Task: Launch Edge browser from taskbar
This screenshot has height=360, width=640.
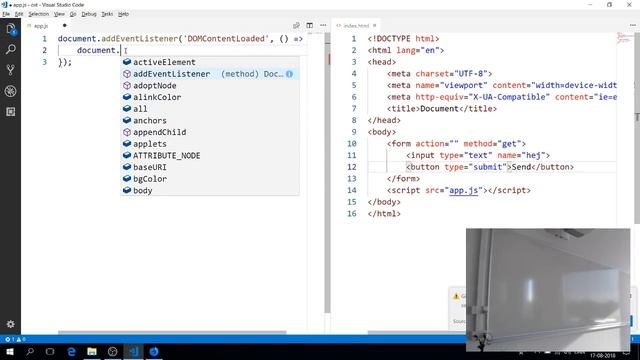Action: [x=71, y=351]
